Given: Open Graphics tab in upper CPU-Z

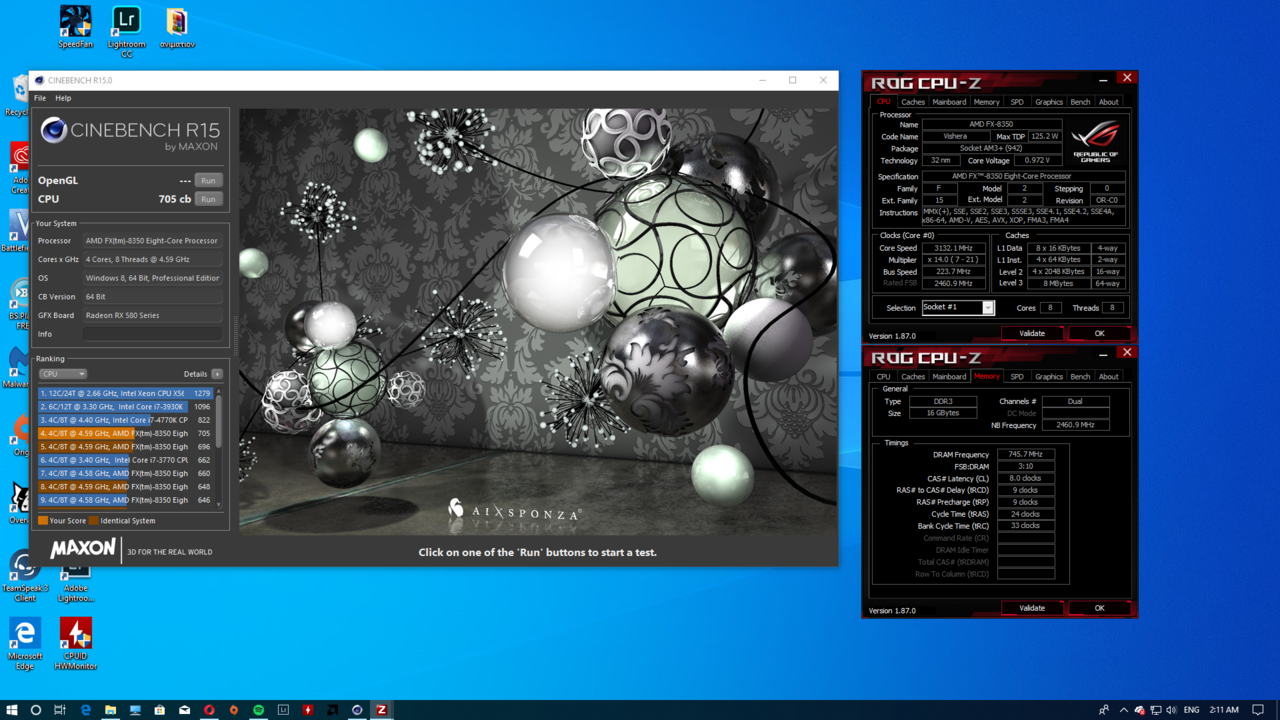Looking at the screenshot, I should tap(1049, 102).
